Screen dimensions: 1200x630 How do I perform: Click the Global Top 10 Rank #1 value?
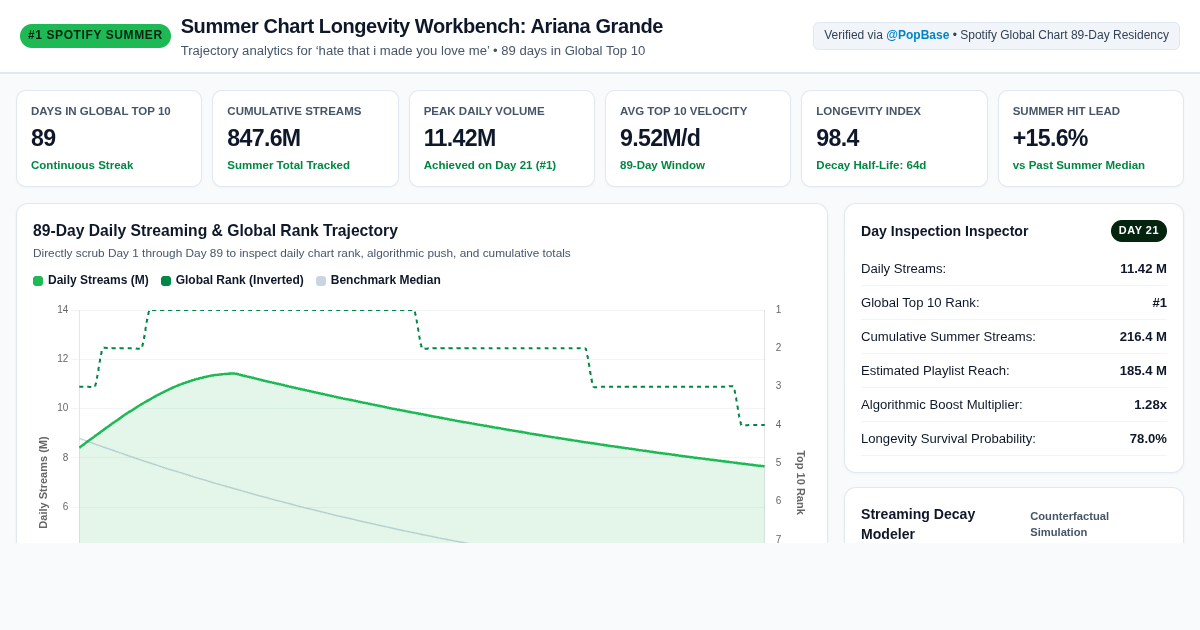click(x=1159, y=302)
